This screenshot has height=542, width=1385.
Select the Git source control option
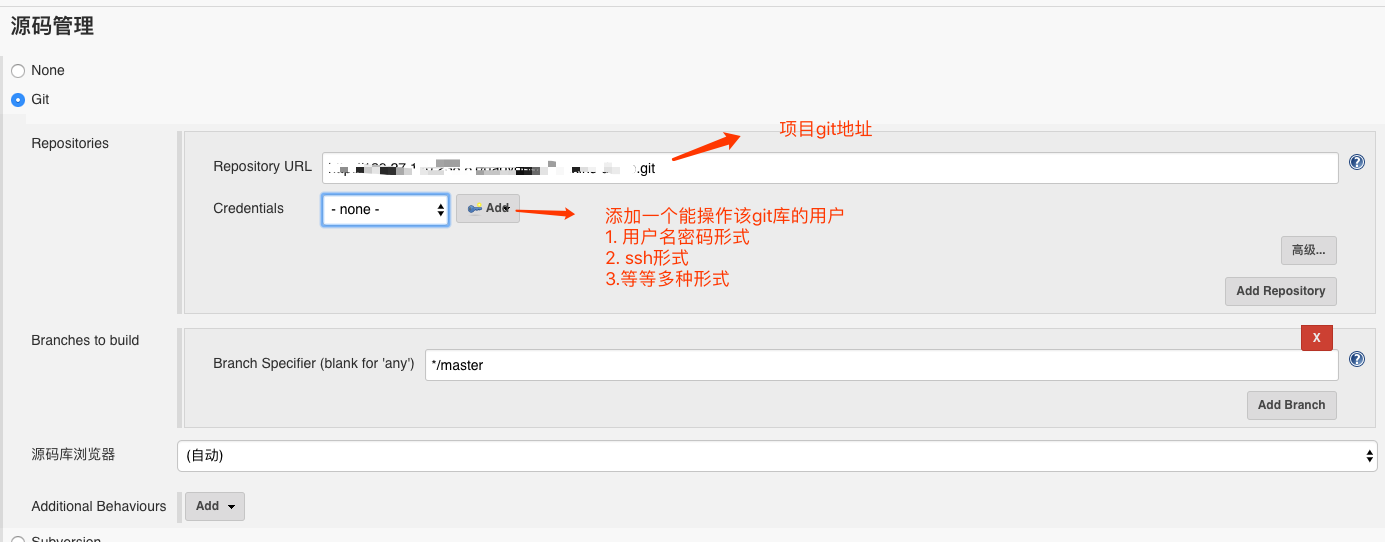[x=18, y=100]
